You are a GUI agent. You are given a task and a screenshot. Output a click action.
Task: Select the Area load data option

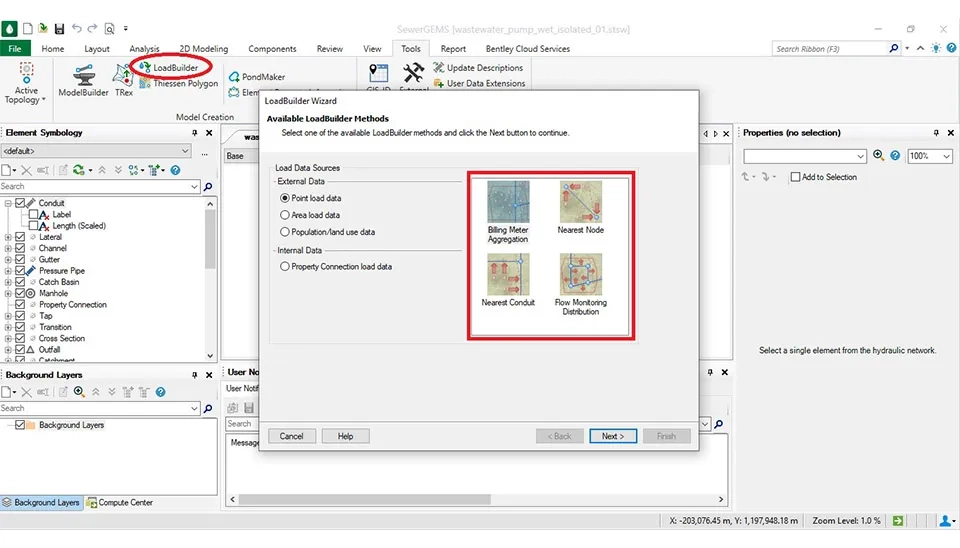(285, 215)
